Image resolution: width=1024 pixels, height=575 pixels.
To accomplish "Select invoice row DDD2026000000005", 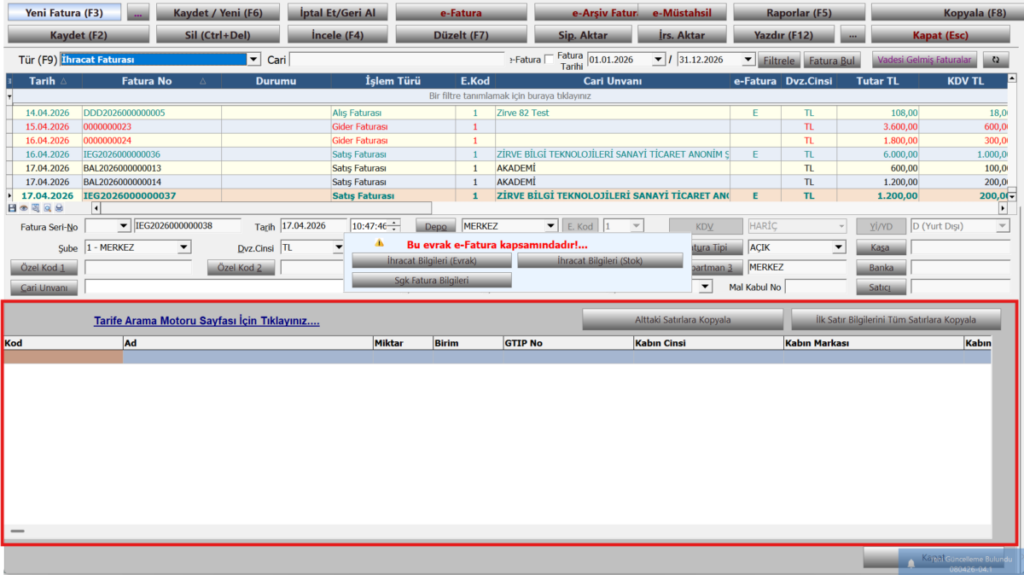I will (x=509, y=113).
